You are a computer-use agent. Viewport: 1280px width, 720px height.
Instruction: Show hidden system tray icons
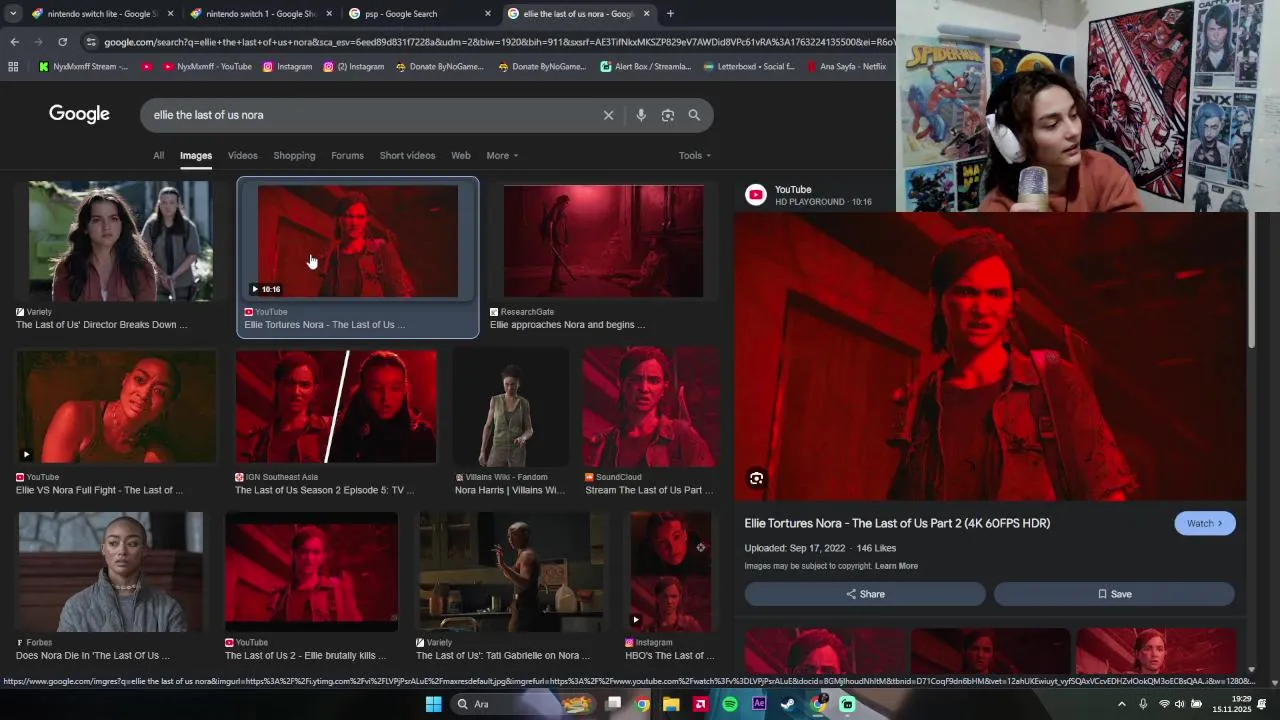1121,704
